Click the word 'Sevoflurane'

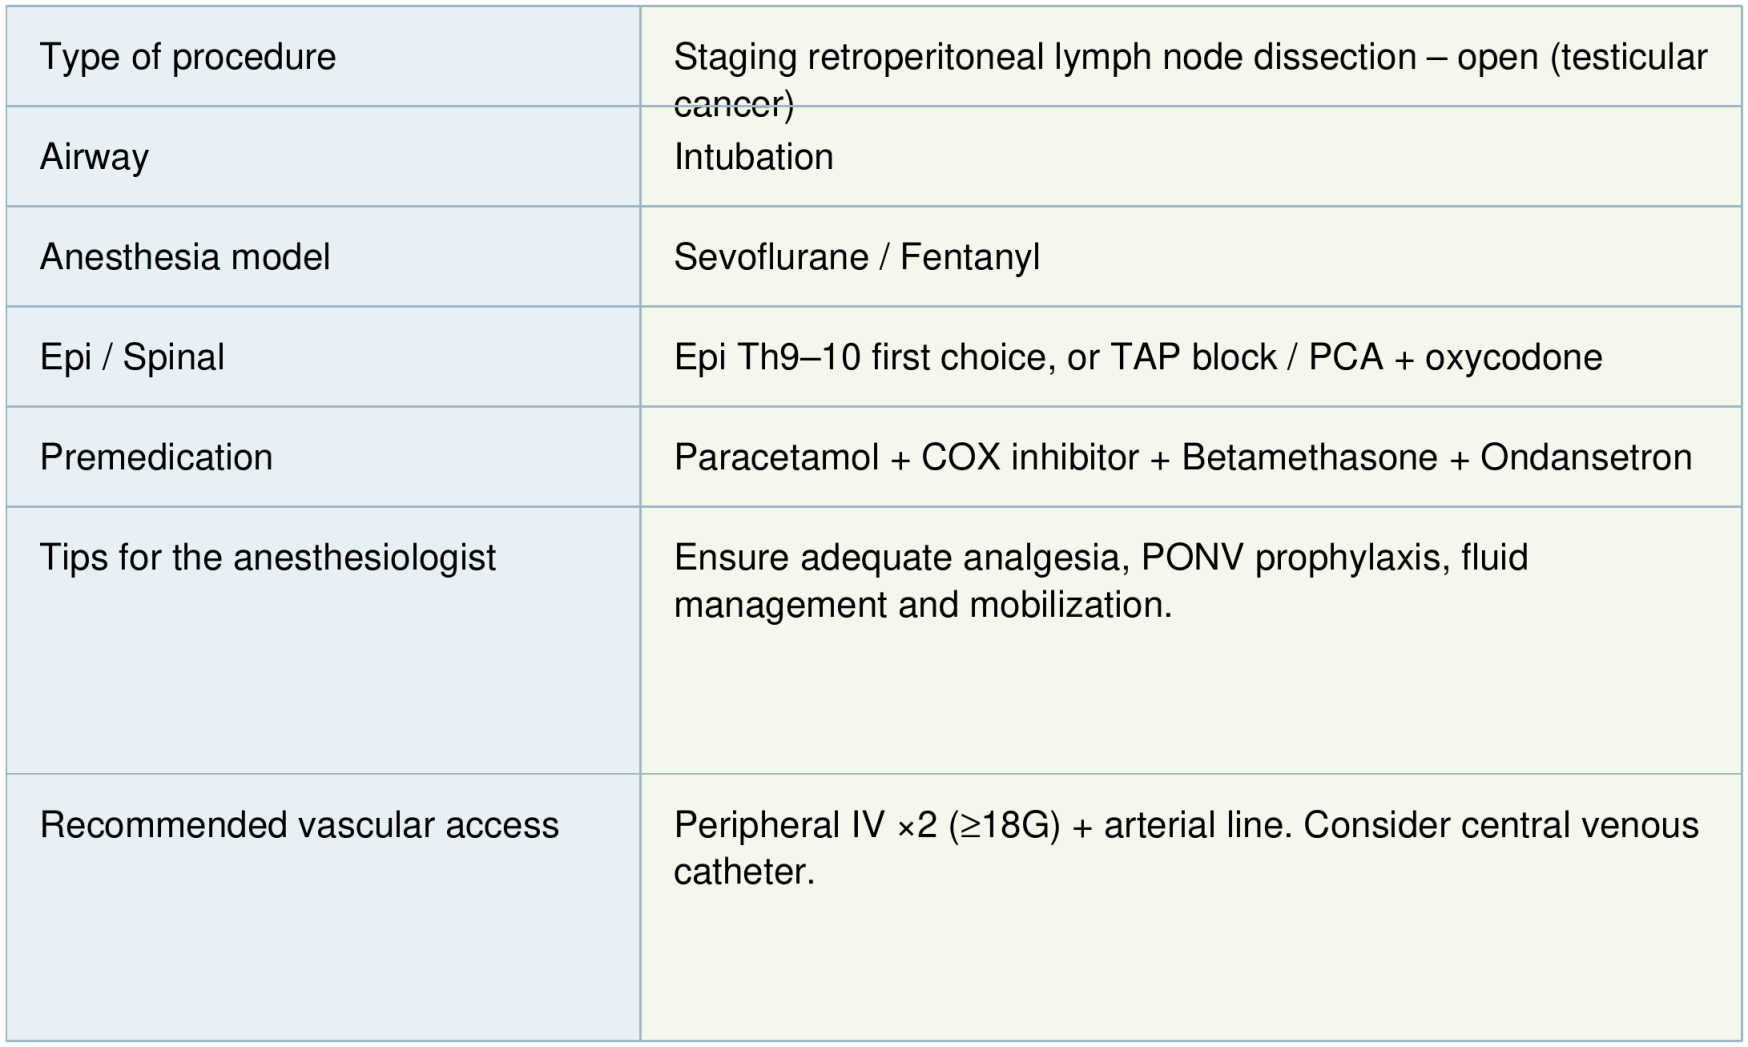[x=770, y=257]
